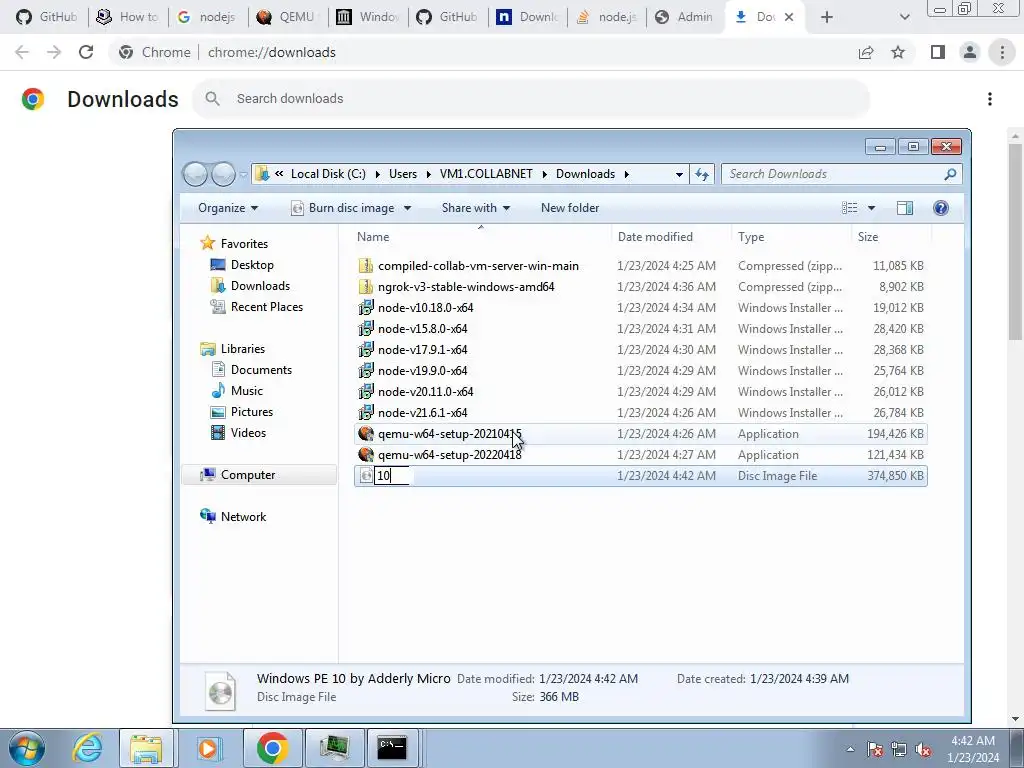Reload the Chrome downloads page
This screenshot has height=768, width=1024.
pyautogui.click(x=86, y=52)
